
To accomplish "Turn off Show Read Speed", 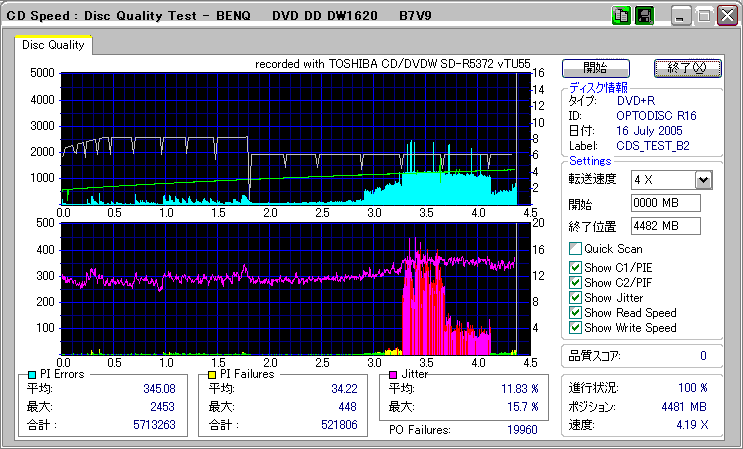I will 575,313.
